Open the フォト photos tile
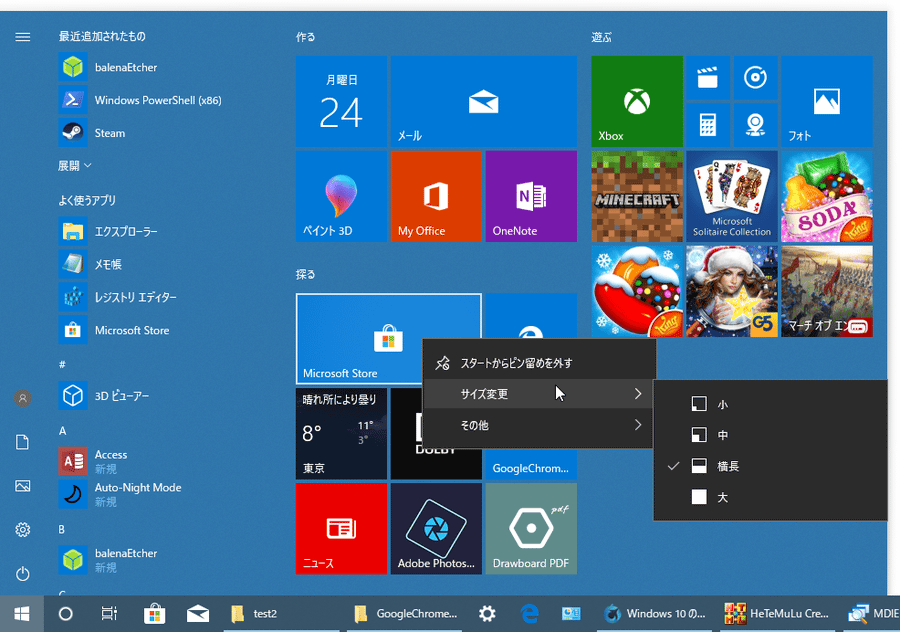This screenshot has height=632, width=900. tap(827, 101)
